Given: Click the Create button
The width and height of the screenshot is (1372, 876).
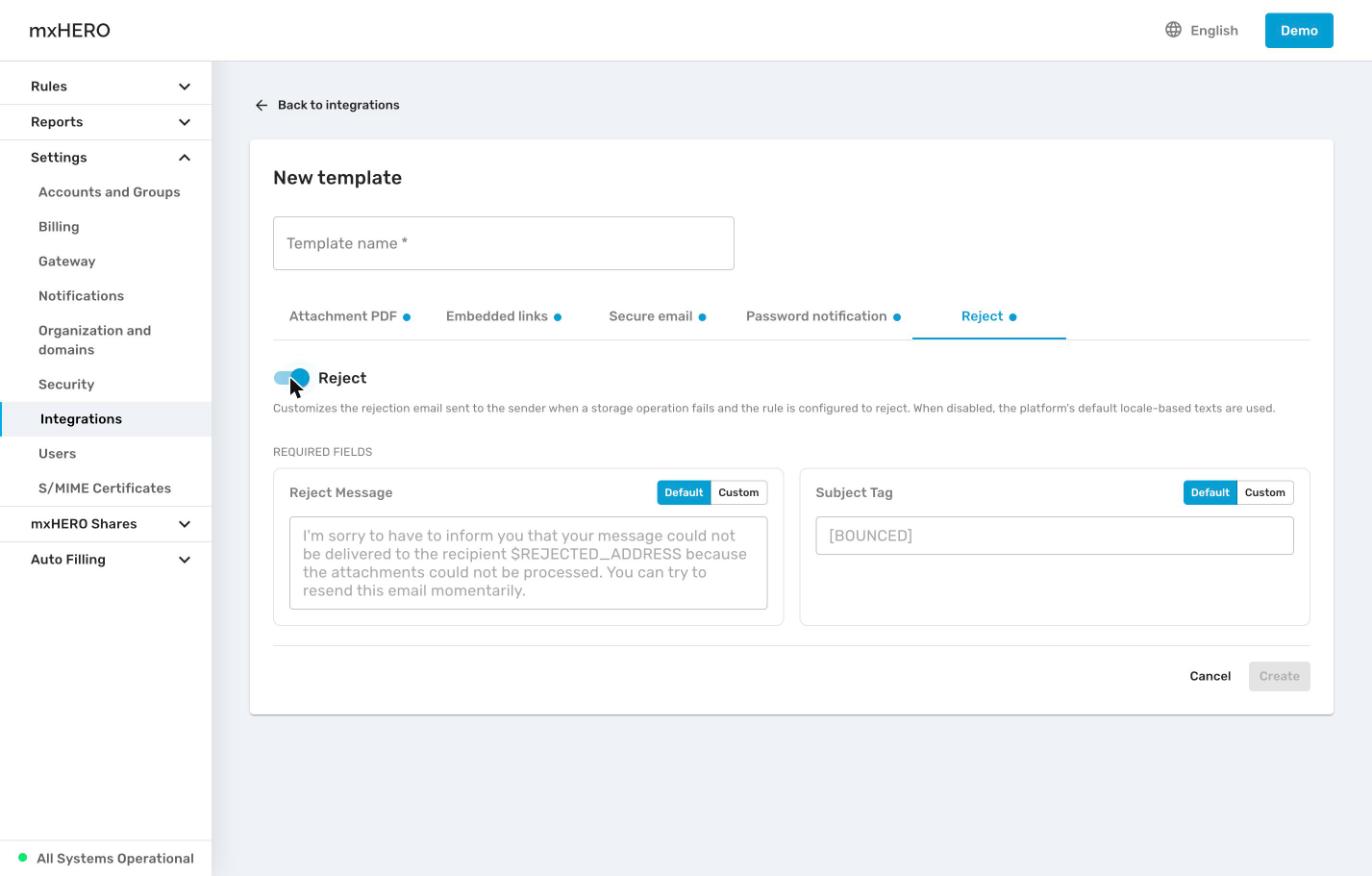Looking at the screenshot, I should click(1279, 676).
